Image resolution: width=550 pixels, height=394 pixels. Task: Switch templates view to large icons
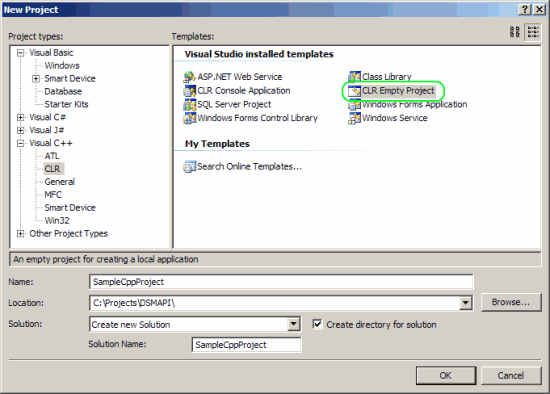515,32
